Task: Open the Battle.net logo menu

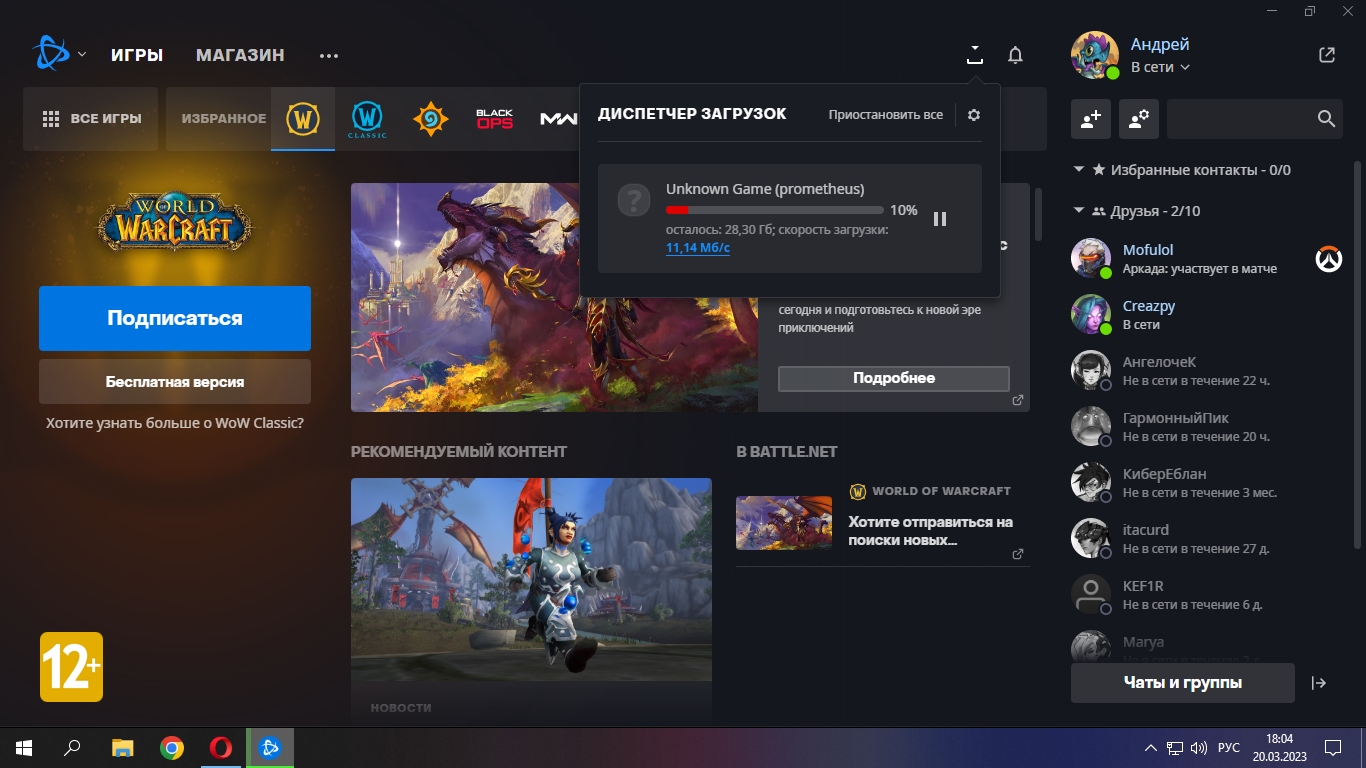Action: (x=49, y=54)
